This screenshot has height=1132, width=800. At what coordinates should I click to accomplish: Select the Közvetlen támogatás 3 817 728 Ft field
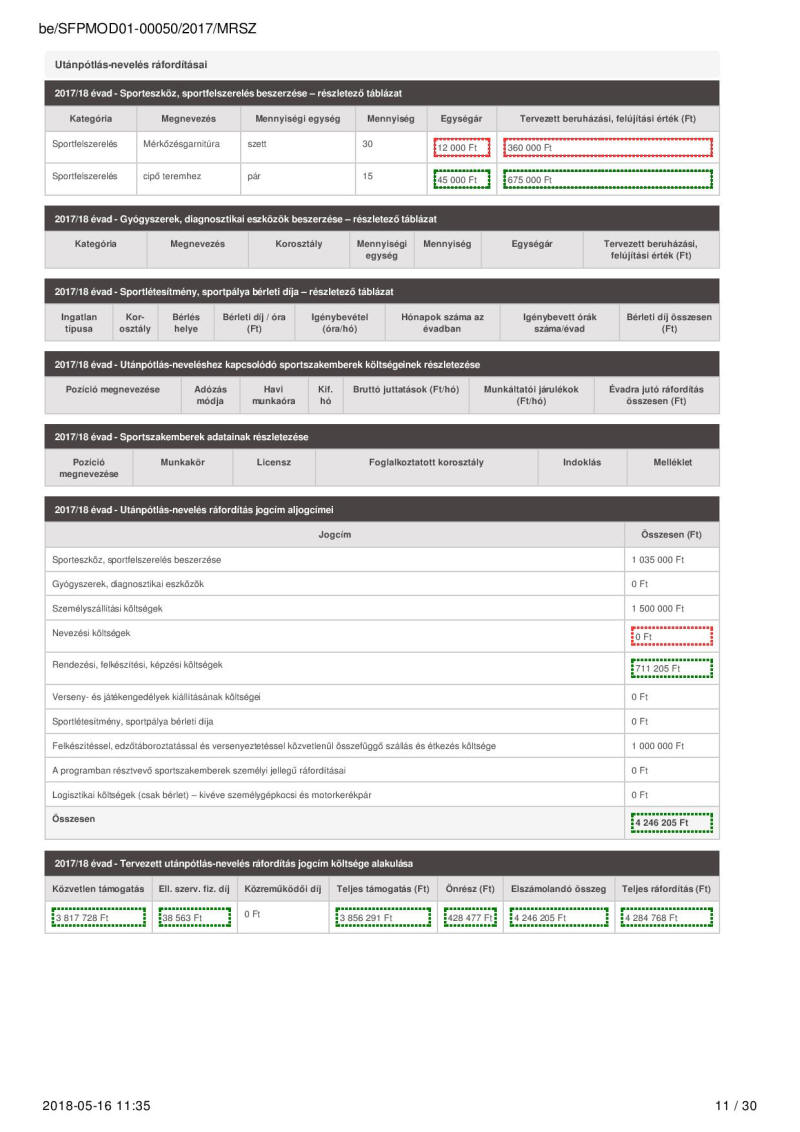pyautogui.click(x=96, y=917)
